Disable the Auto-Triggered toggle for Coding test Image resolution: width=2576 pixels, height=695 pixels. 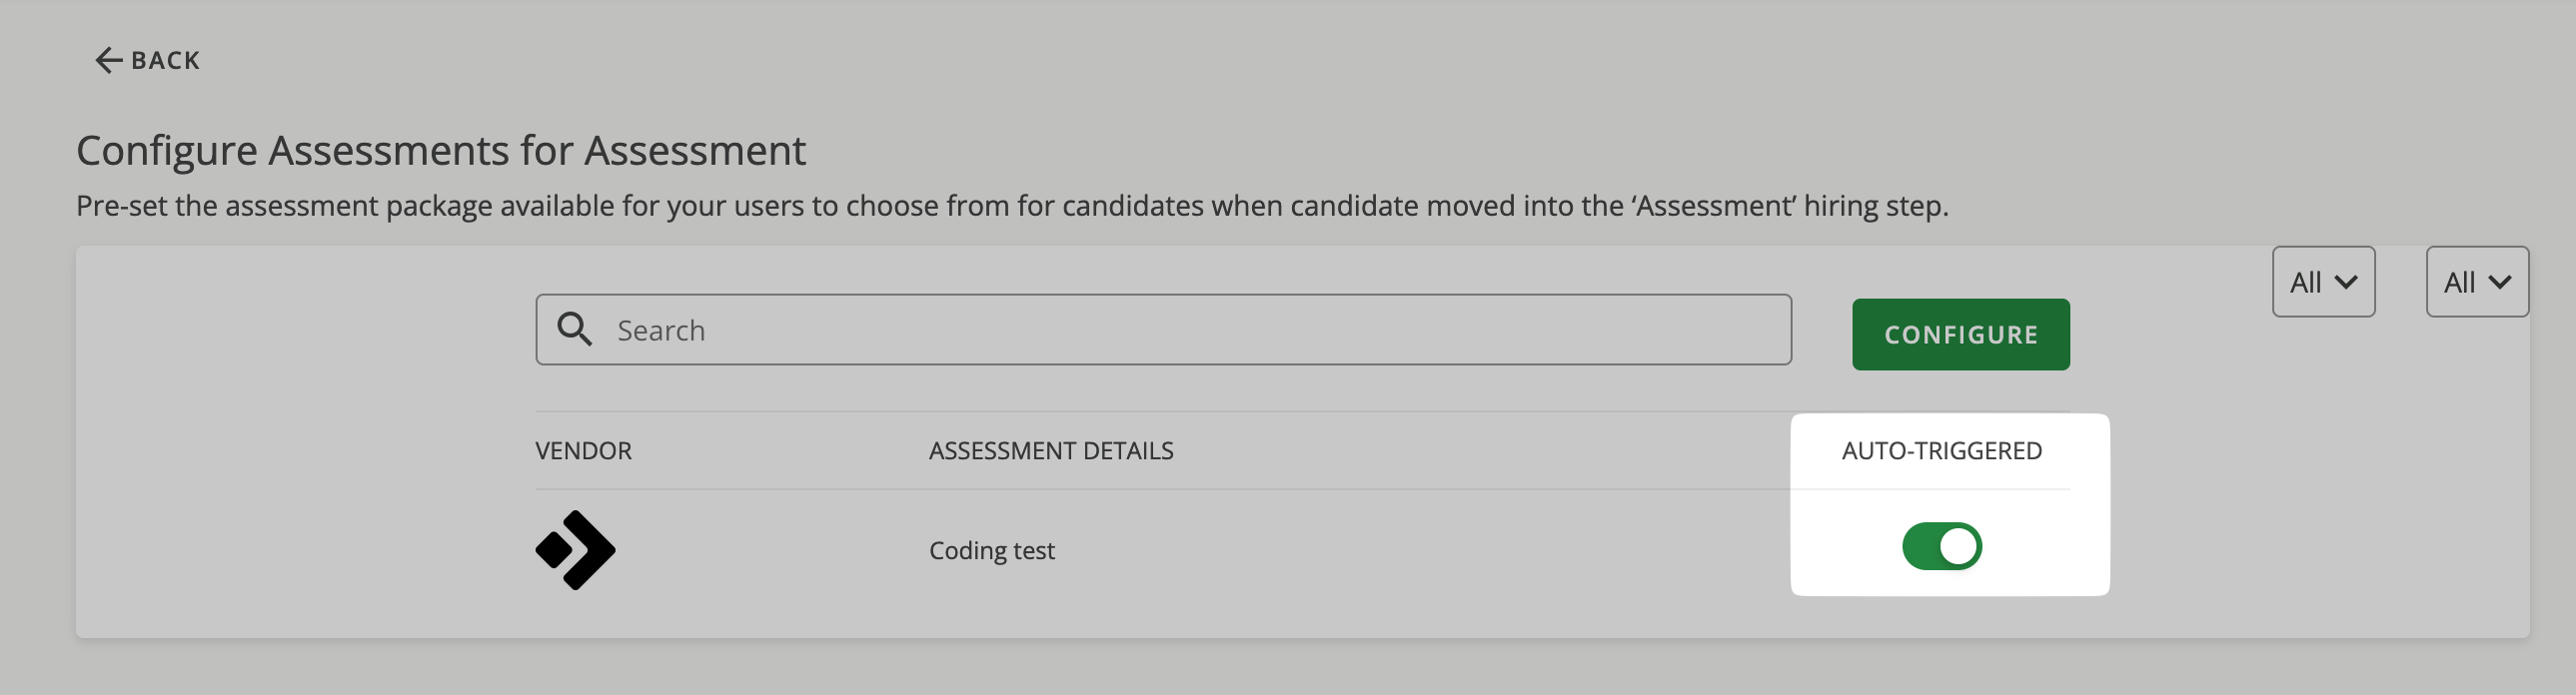point(1941,547)
